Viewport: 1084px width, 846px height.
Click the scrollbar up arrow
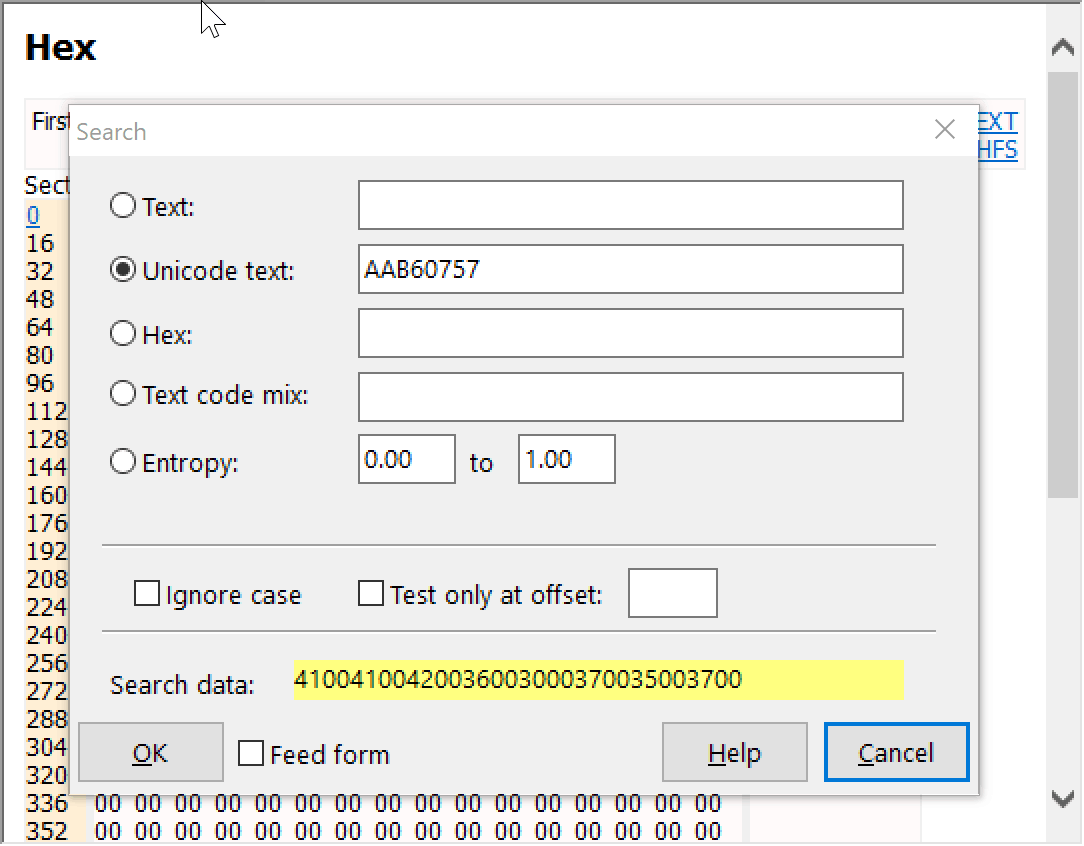pos(1063,46)
